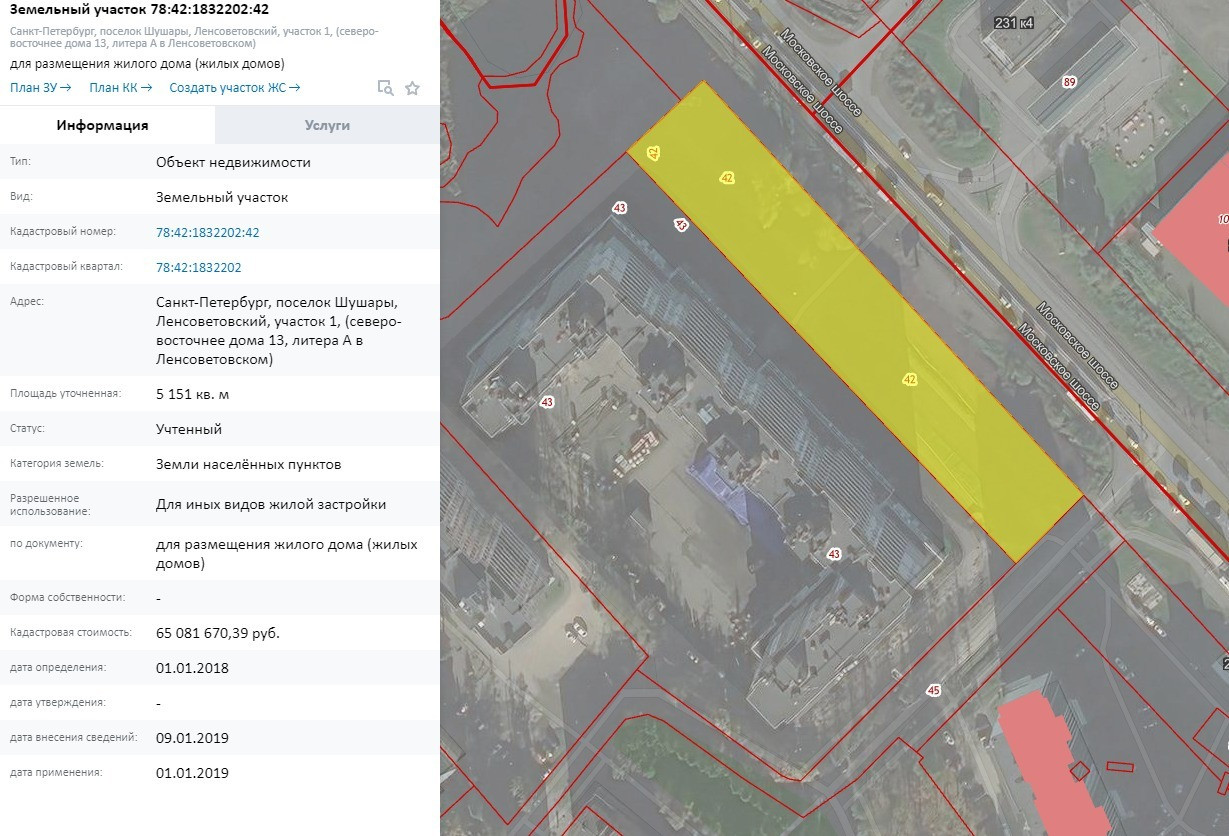The width and height of the screenshot is (1229, 836).
Task: Click the highlighted yellow parcel 42 on map
Action: [x=856, y=321]
